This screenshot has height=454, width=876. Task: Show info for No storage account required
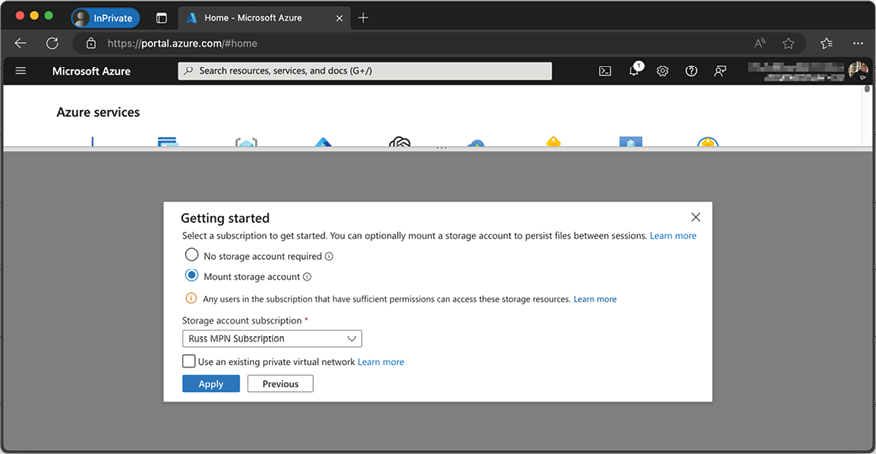pos(329,256)
